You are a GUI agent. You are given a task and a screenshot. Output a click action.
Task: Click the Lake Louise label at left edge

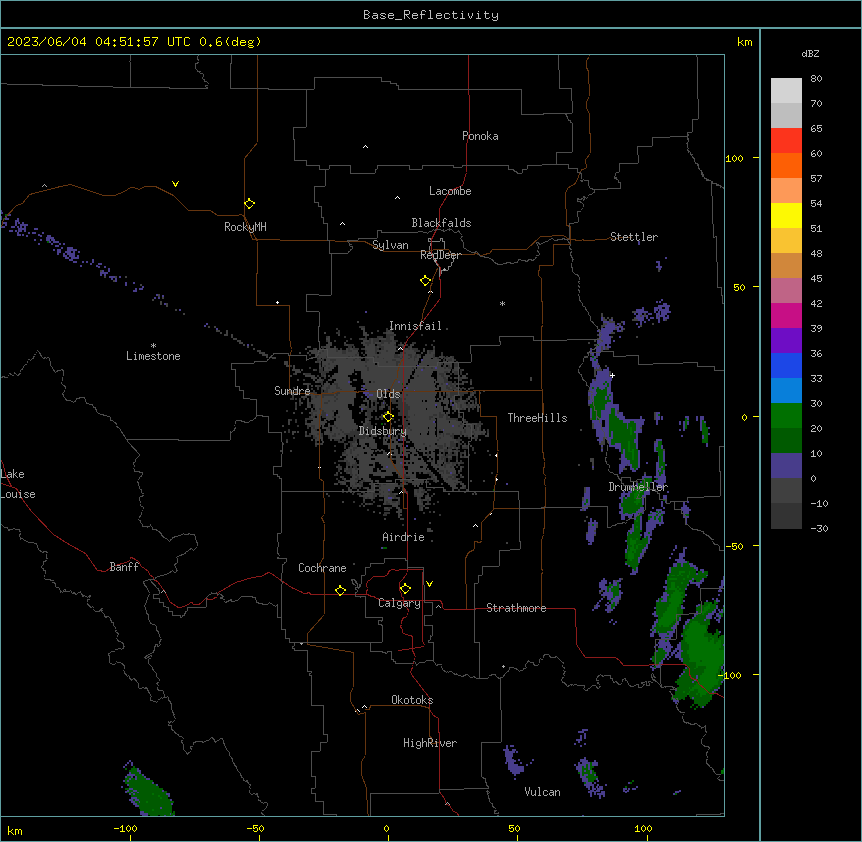pos(18,484)
